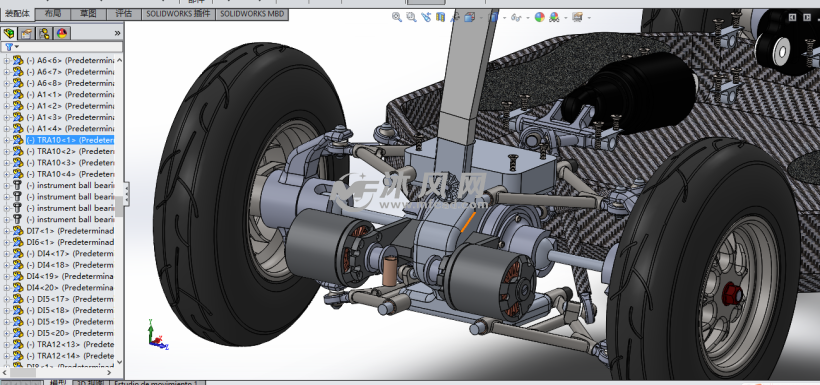Click the Previous View icon
Image resolution: width=820 pixels, height=385 pixels.
click(x=426, y=17)
